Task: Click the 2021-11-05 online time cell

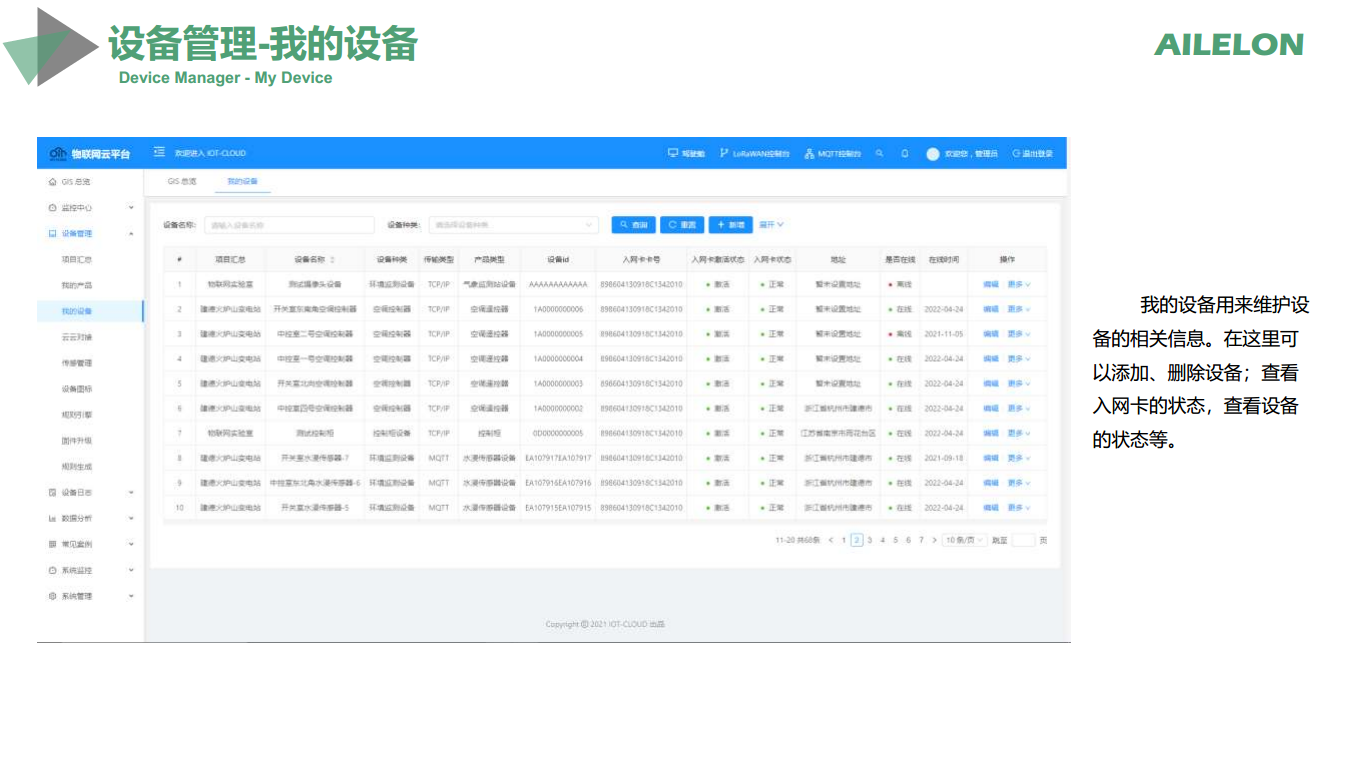Action: coord(944,334)
